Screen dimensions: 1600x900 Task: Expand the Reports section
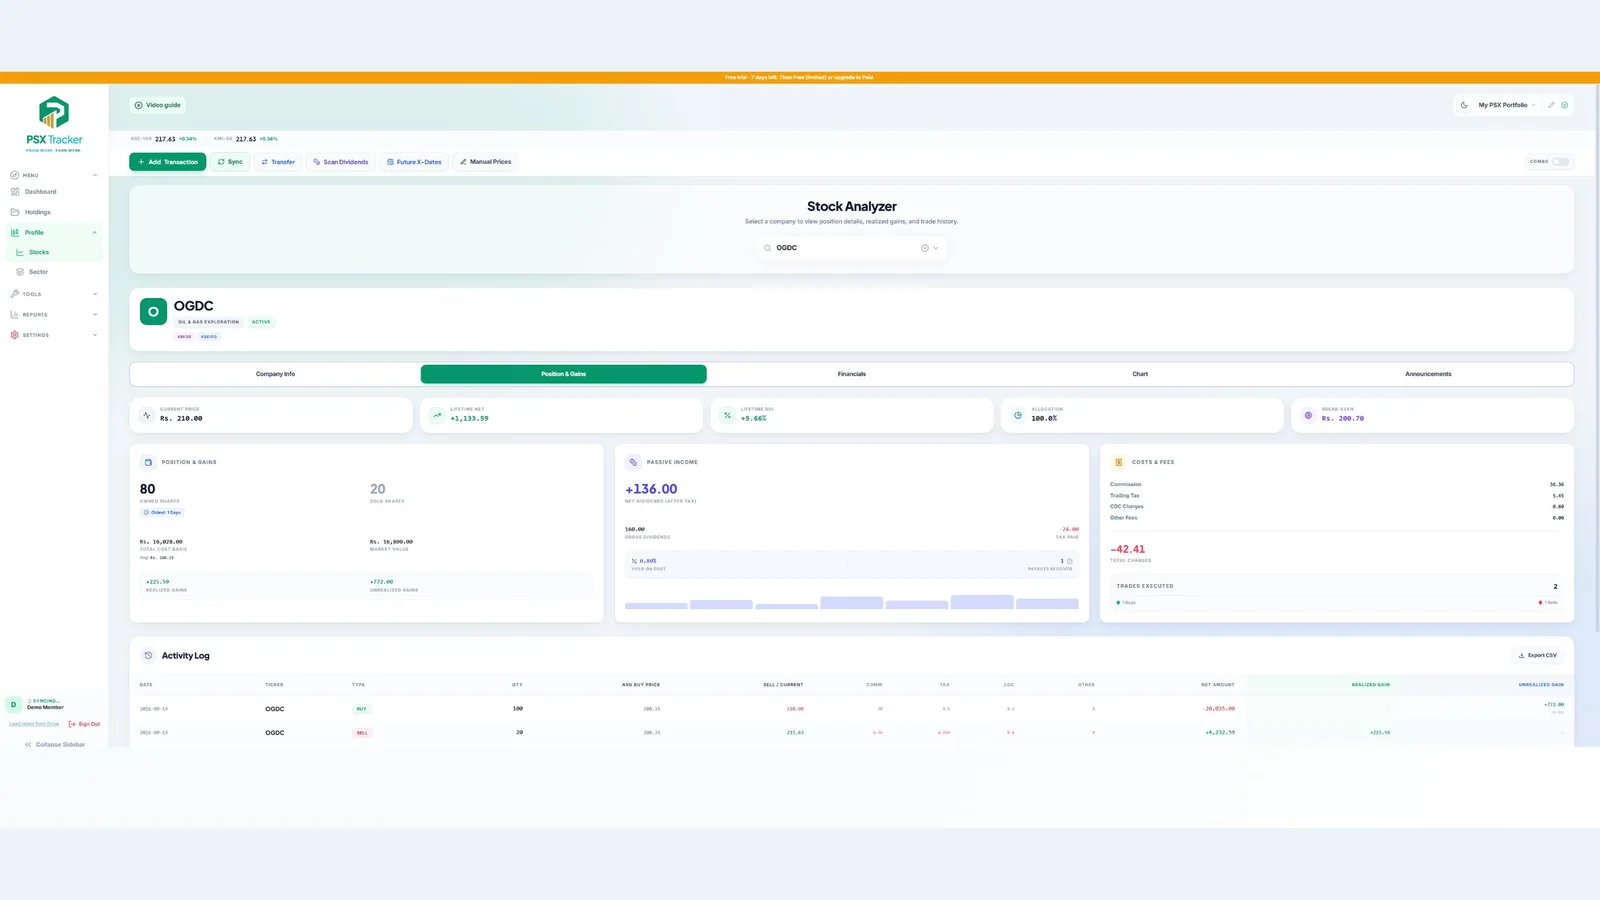(54, 314)
